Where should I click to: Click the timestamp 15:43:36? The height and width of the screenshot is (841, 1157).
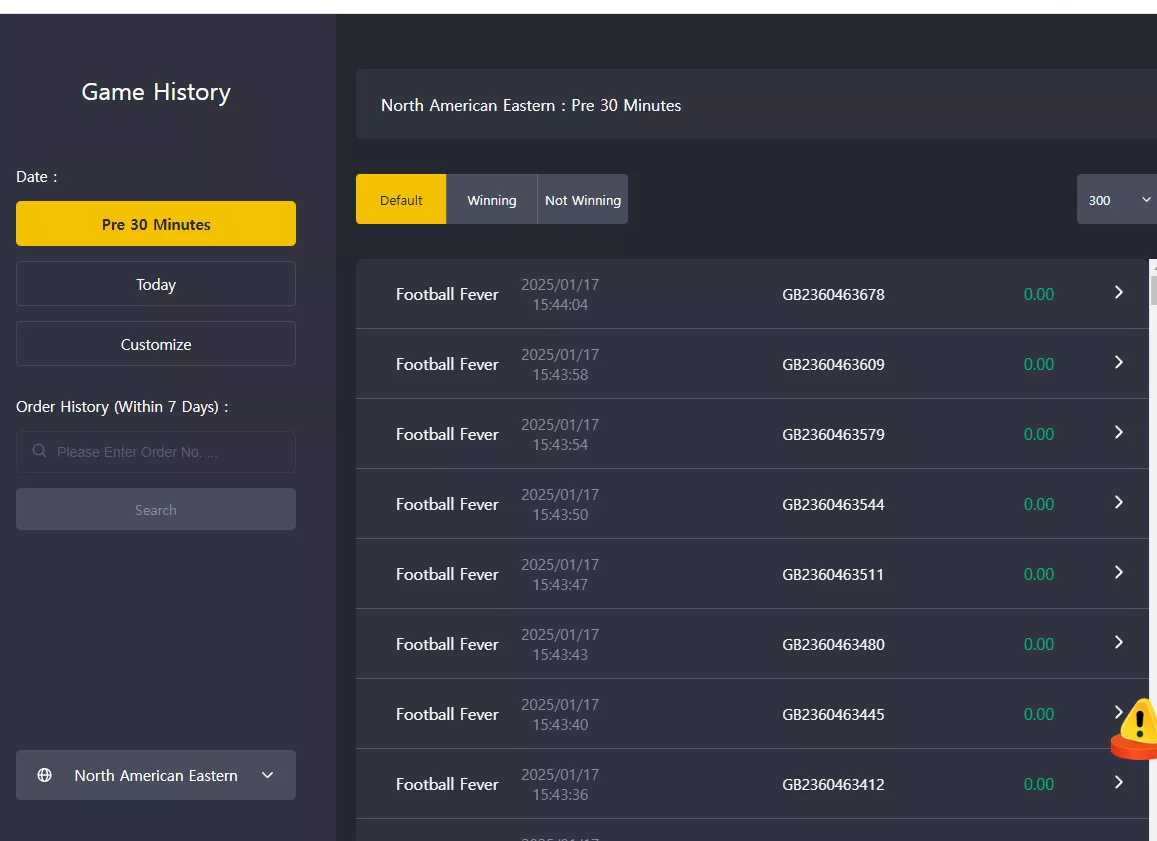(560, 795)
